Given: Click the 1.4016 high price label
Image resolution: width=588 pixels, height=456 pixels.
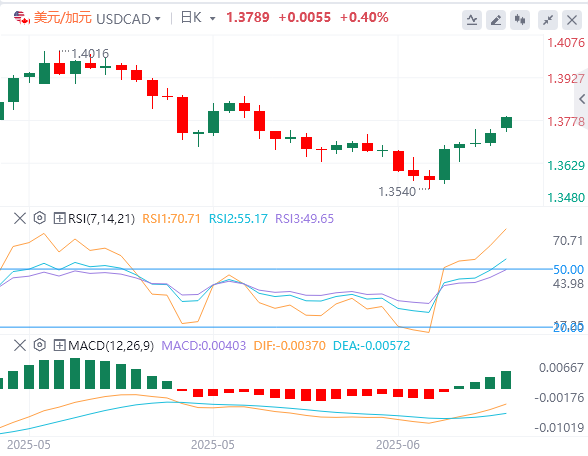Looking at the screenshot, I should coord(90,54).
